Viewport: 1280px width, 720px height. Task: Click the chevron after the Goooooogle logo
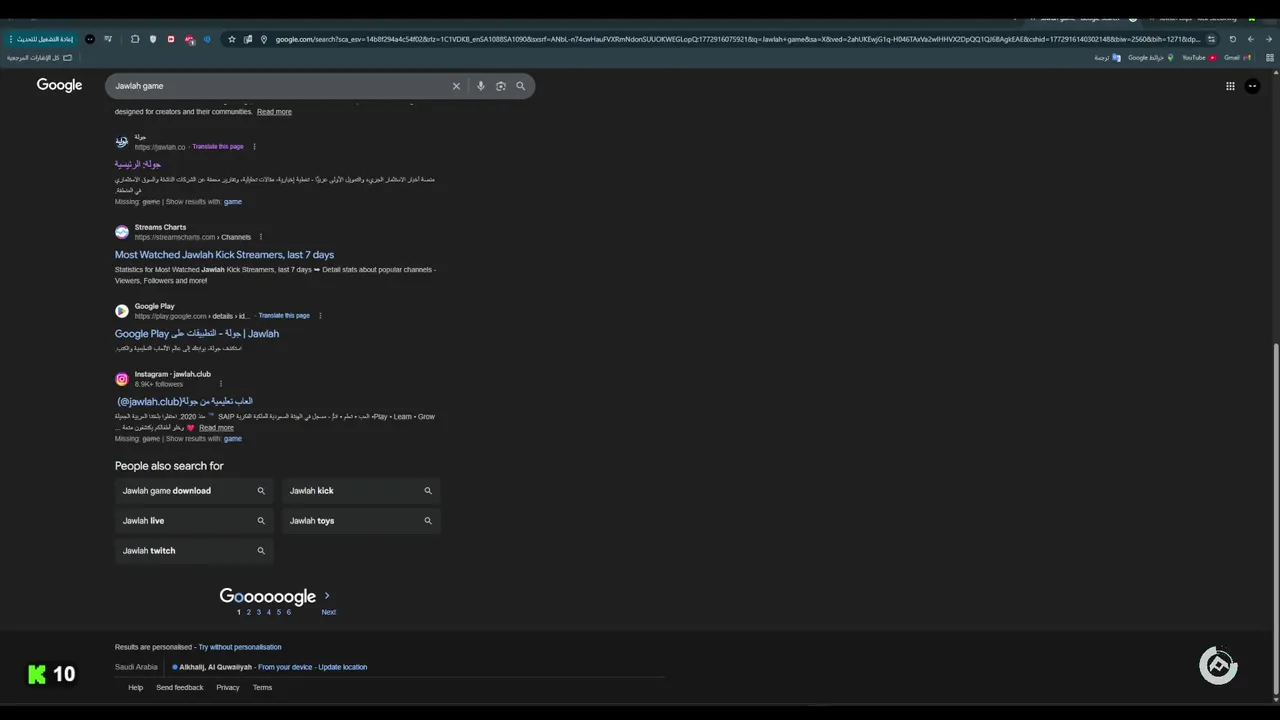[327, 596]
